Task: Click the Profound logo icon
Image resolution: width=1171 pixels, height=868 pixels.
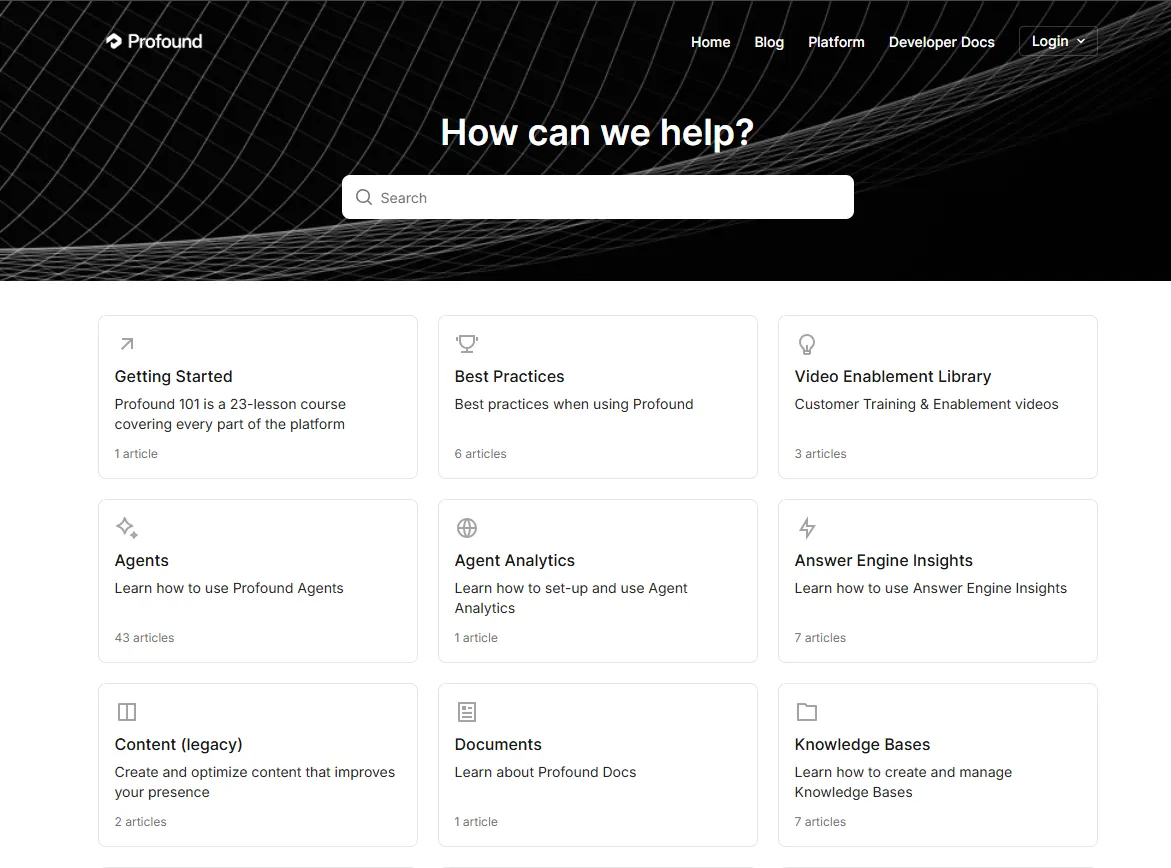Action: (x=114, y=41)
